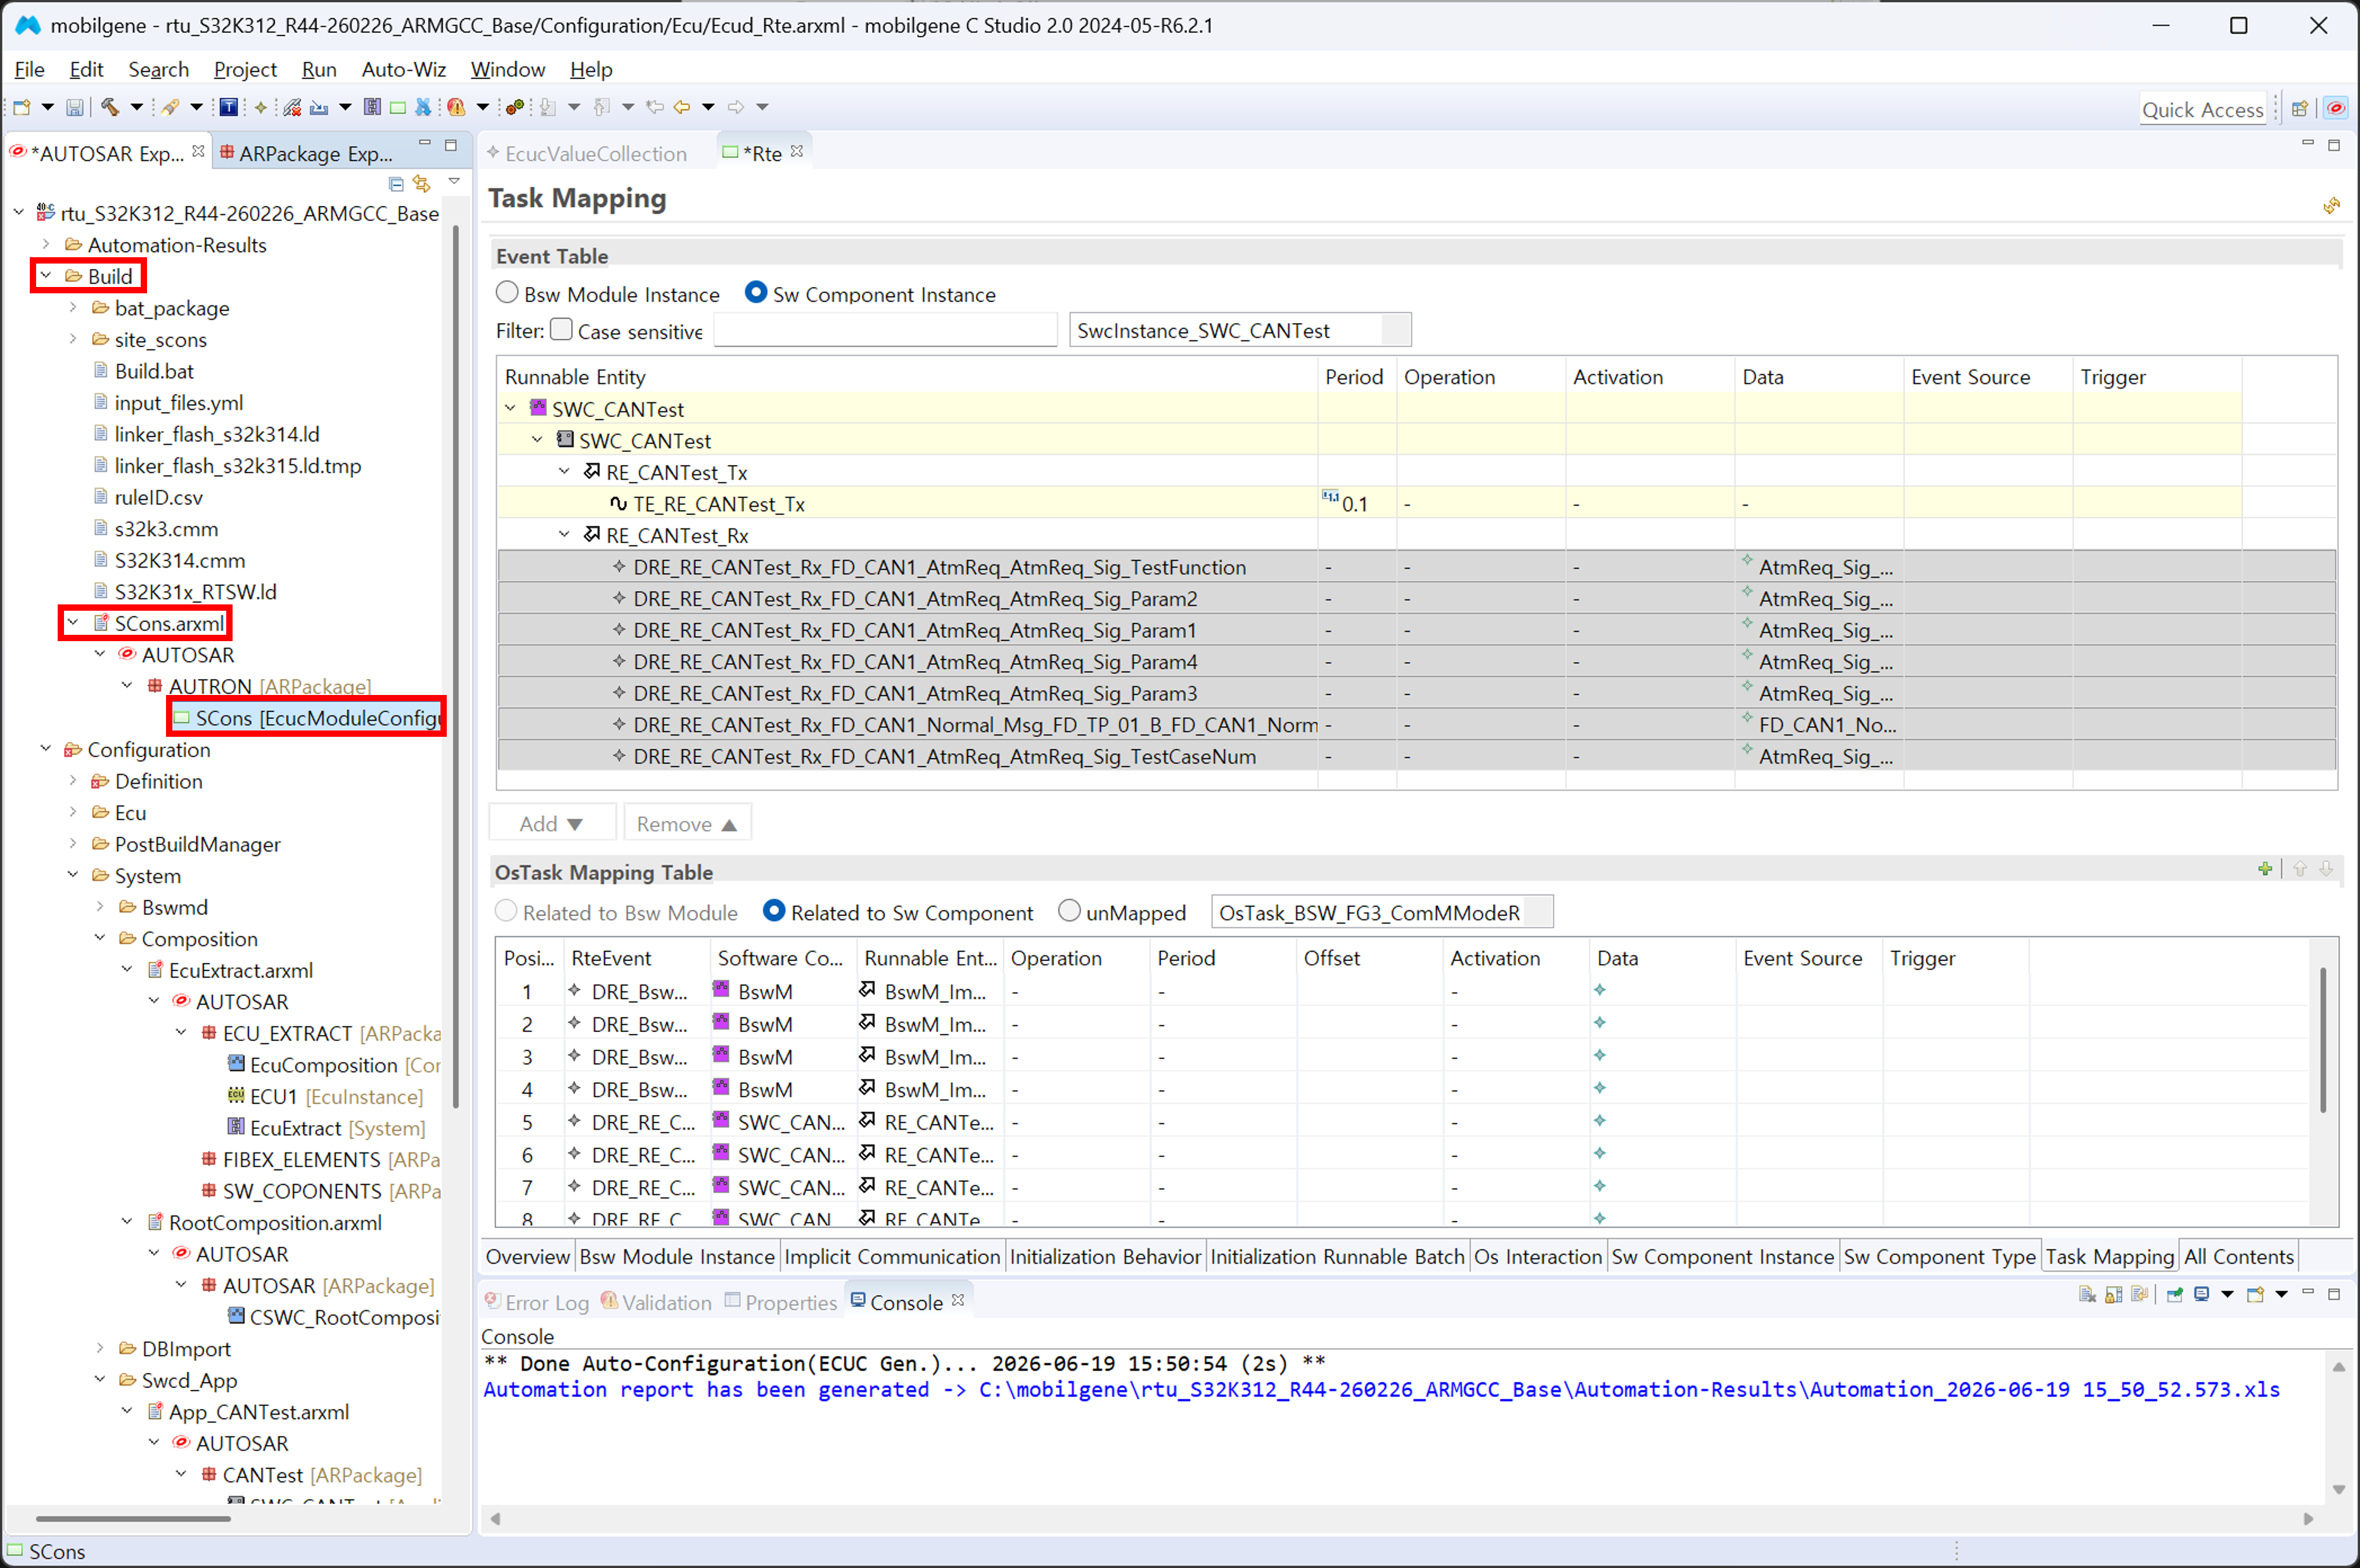Click the four-point star toolbar icon

coord(261,107)
